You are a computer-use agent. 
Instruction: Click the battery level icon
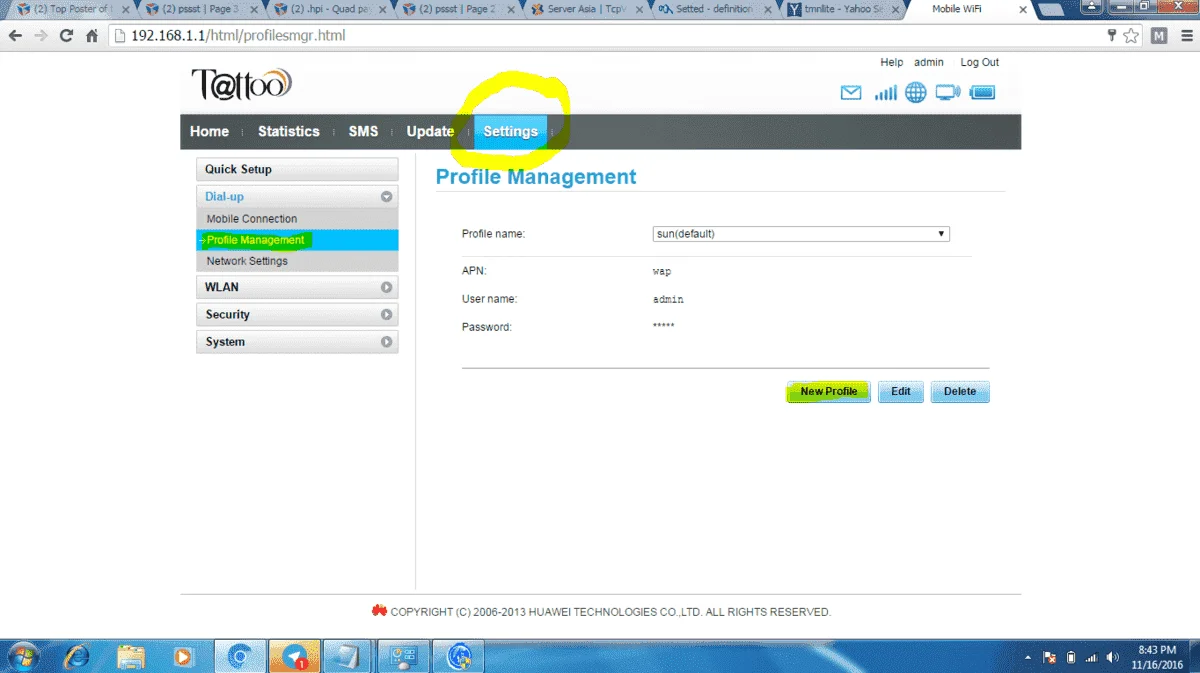coord(982,93)
